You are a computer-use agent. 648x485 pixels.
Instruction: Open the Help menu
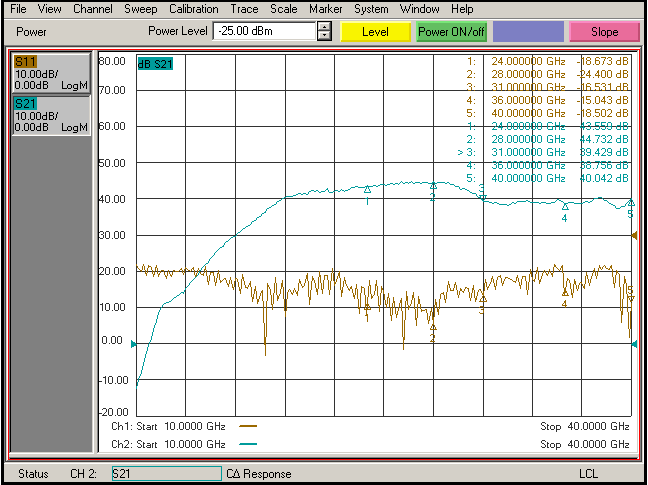point(462,9)
